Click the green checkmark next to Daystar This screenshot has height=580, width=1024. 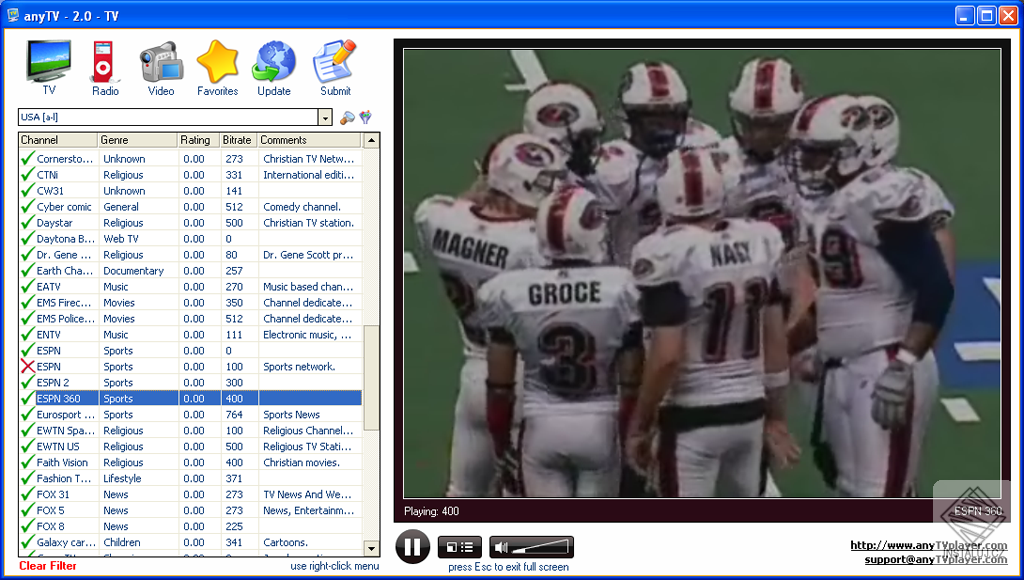tap(27, 223)
